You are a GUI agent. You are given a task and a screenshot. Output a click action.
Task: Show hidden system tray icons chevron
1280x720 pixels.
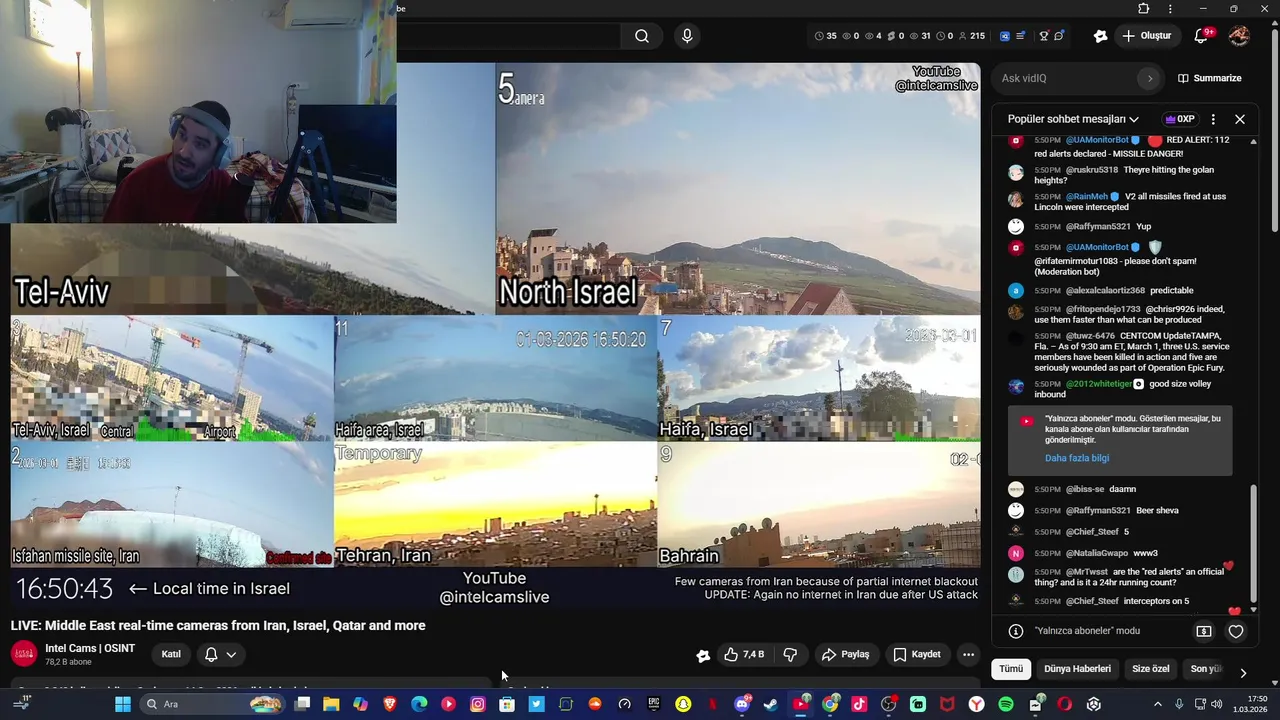[1158, 704]
